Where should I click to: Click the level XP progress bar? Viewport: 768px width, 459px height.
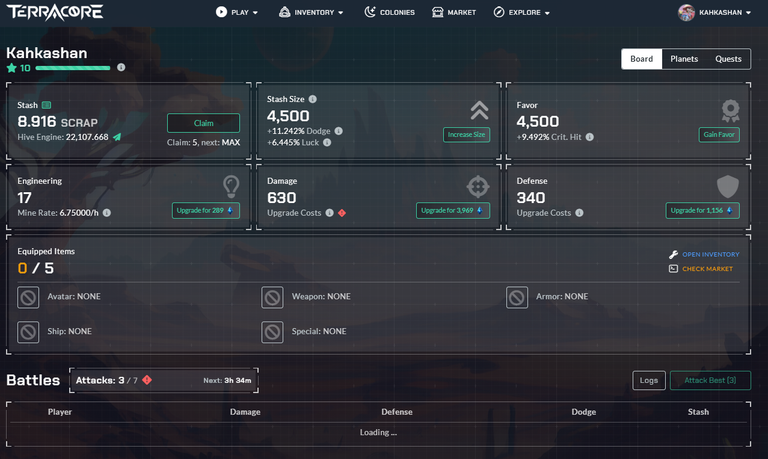point(73,68)
